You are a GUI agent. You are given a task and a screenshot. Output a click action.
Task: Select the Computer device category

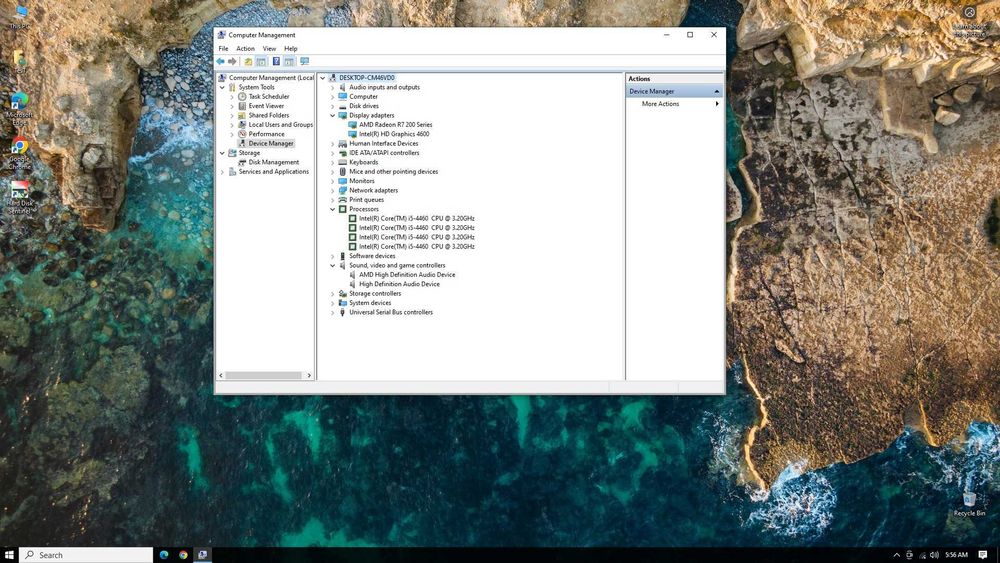(363, 96)
